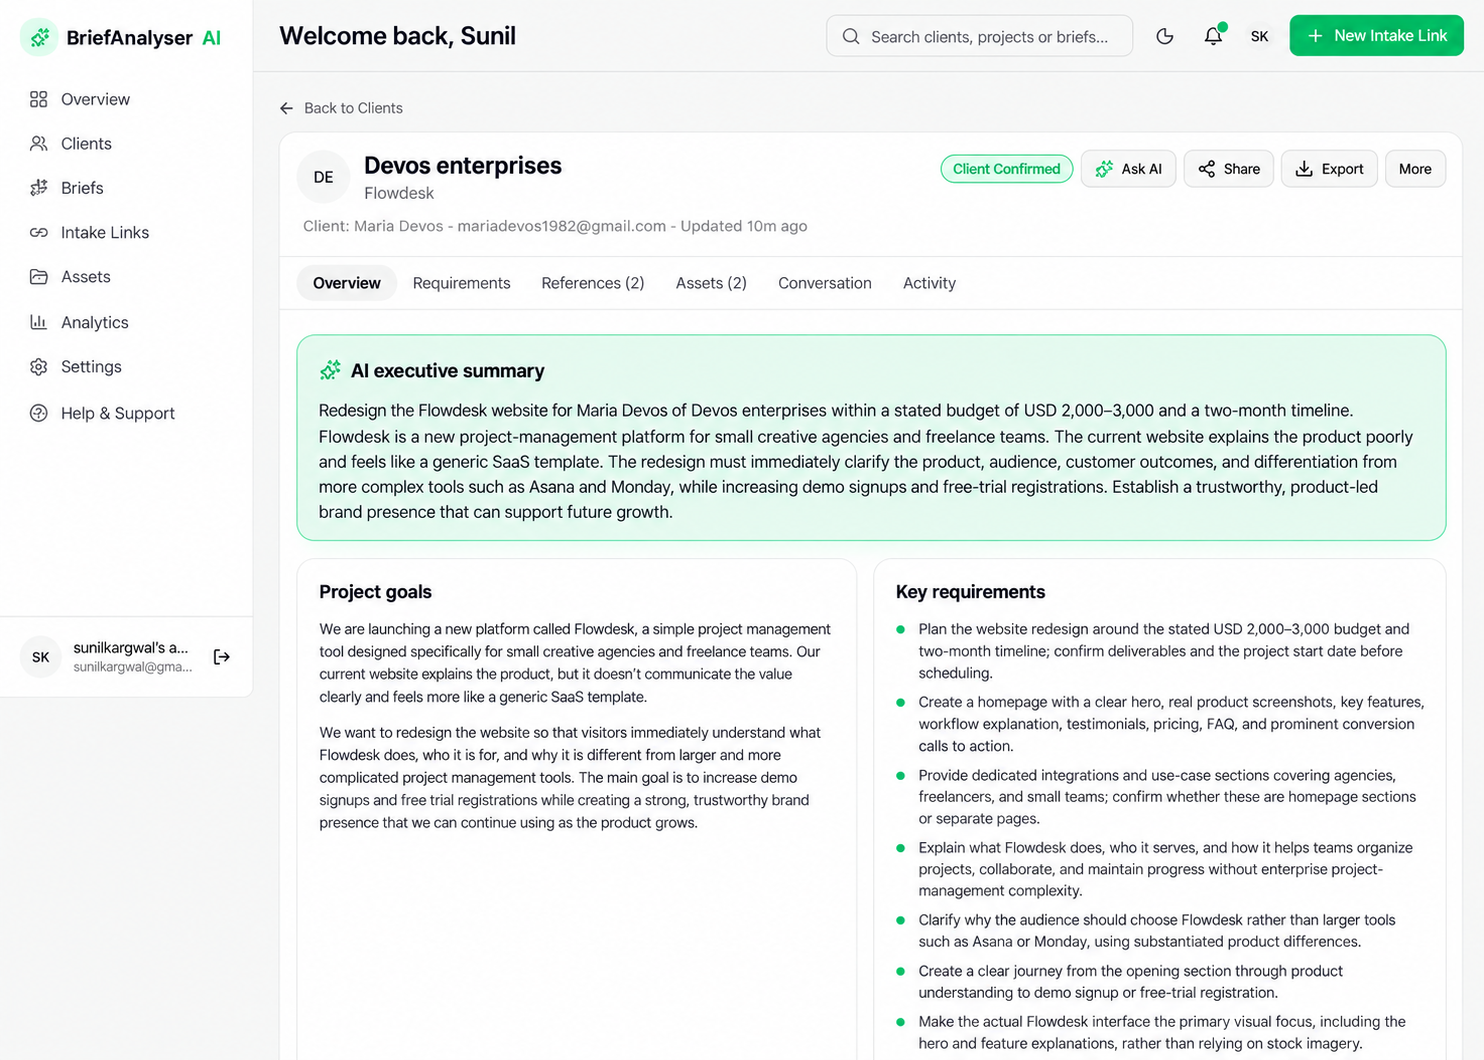Screen dimensions: 1484x1060
Task: Click the New Intake Link button
Action: coord(1376,36)
